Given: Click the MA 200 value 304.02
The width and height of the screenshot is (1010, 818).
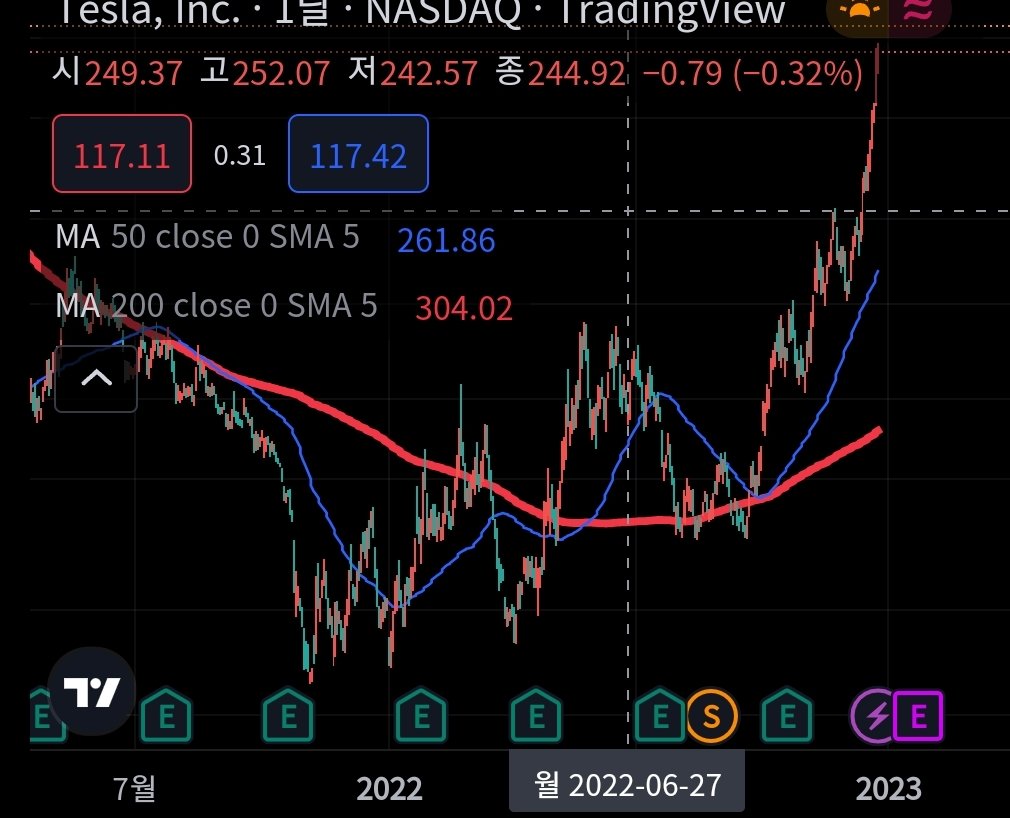Looking at the screenshot, I should pos(464,309).
